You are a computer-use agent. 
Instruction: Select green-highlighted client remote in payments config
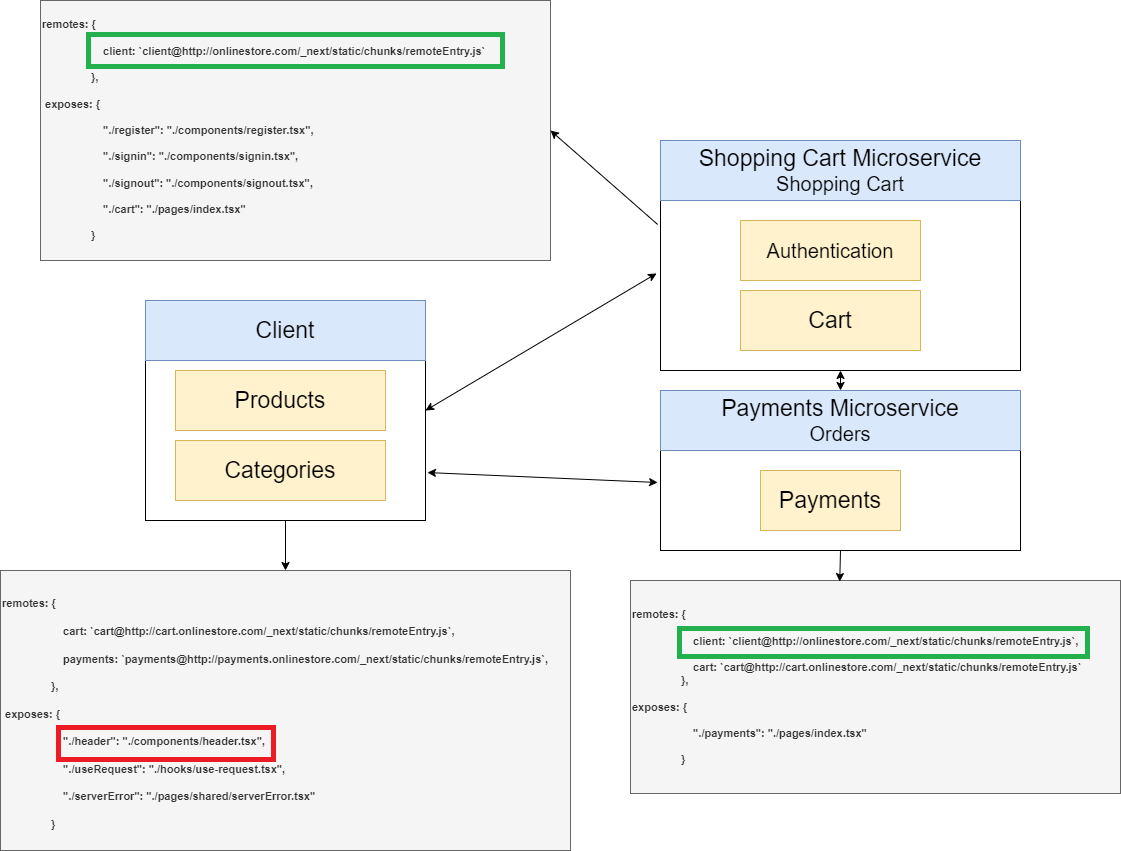(x=884, y=641)
